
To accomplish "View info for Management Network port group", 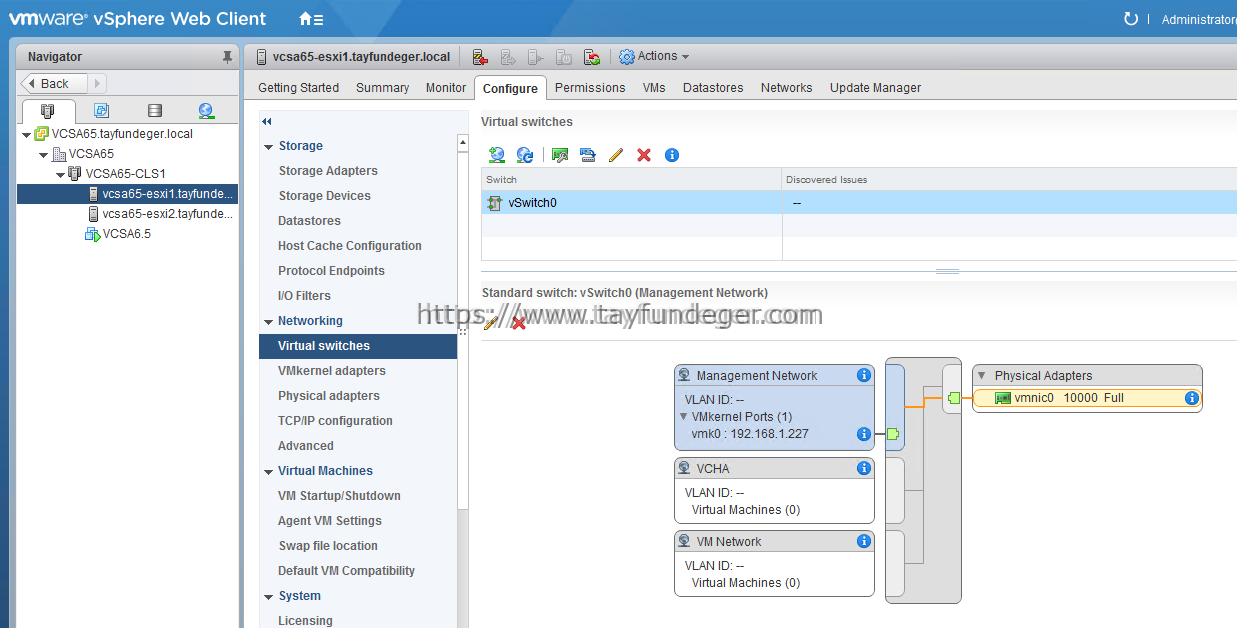I will 864,376.
